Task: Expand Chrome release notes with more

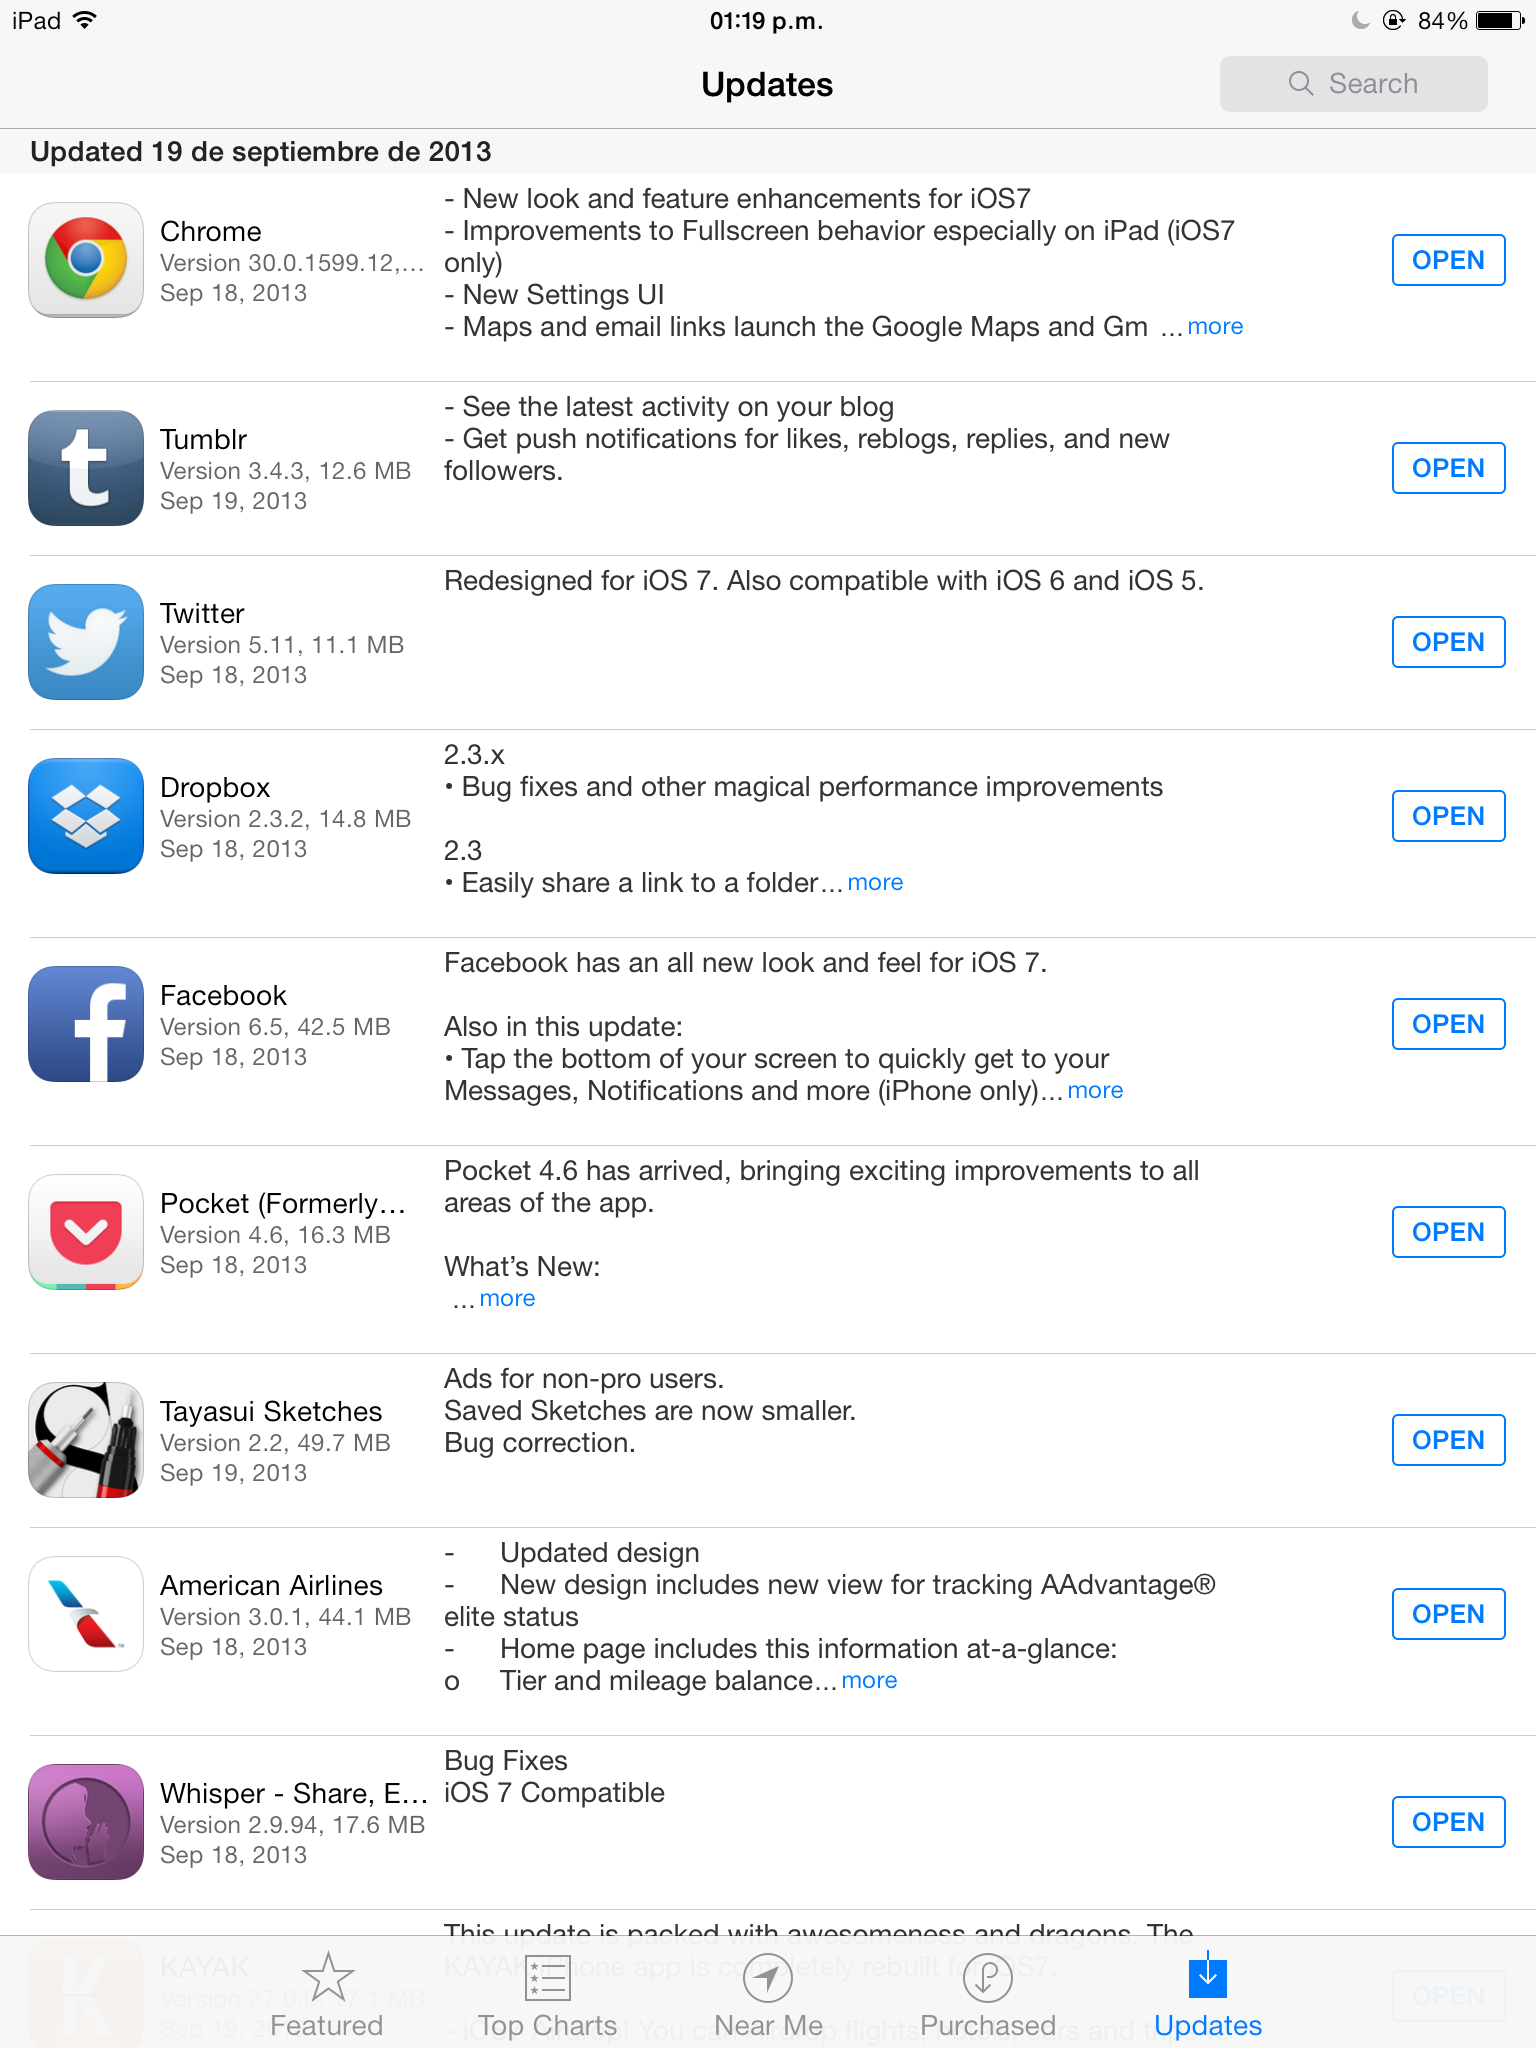Action: (1215, 327)
